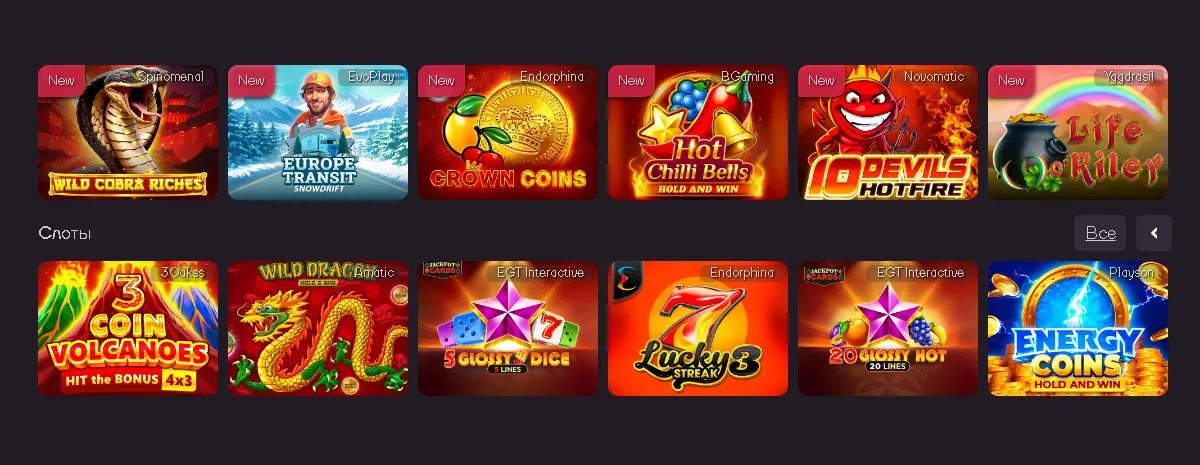Viewport: 1200px width, 465px height.
Task: Launch Europe Transit Snowdrift slot
Action: tap(318, 133)
